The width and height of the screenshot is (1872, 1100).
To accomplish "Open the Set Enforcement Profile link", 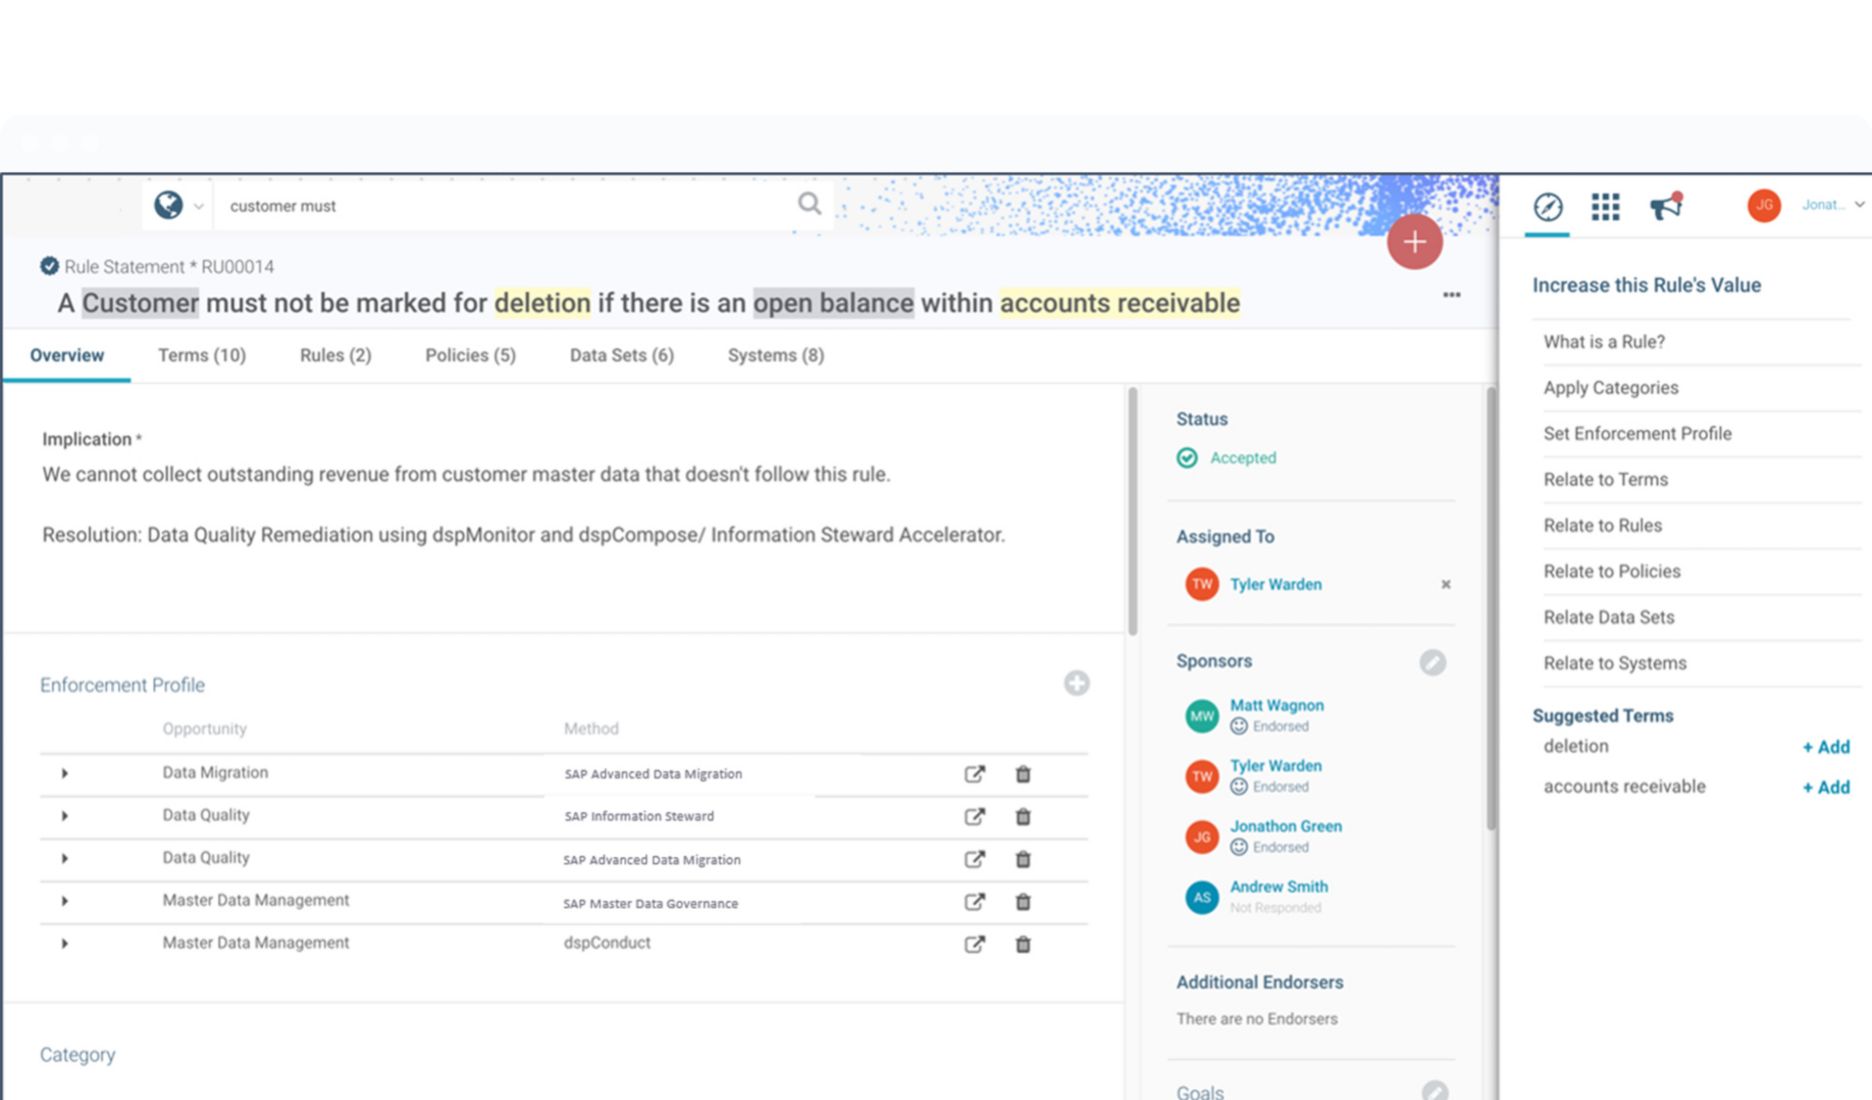I will [1637, 433].
